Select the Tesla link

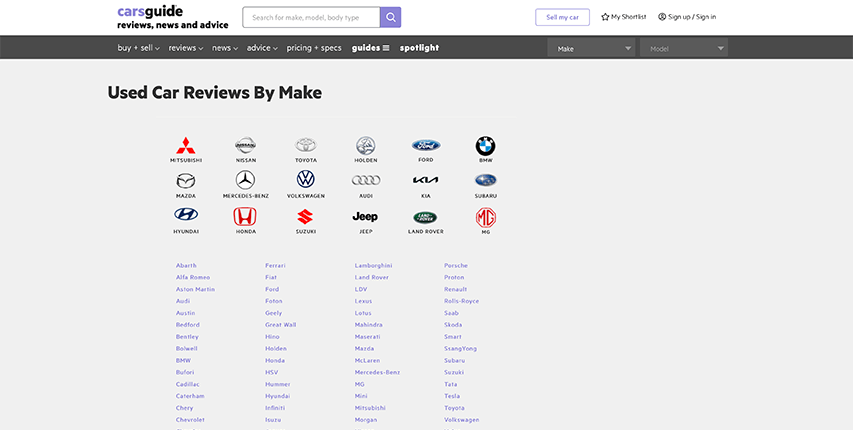point(452,396)
